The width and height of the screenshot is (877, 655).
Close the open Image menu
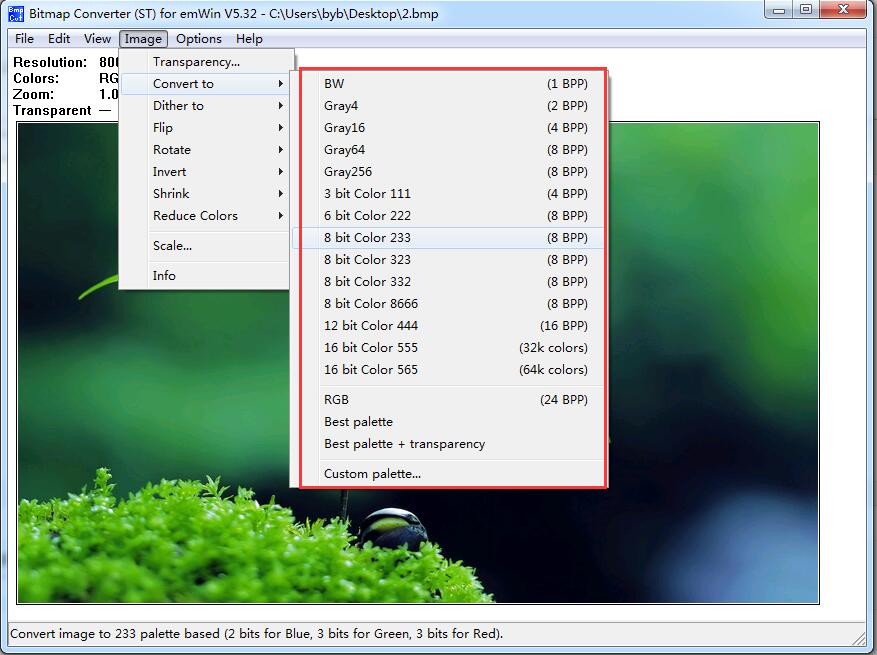143,39
